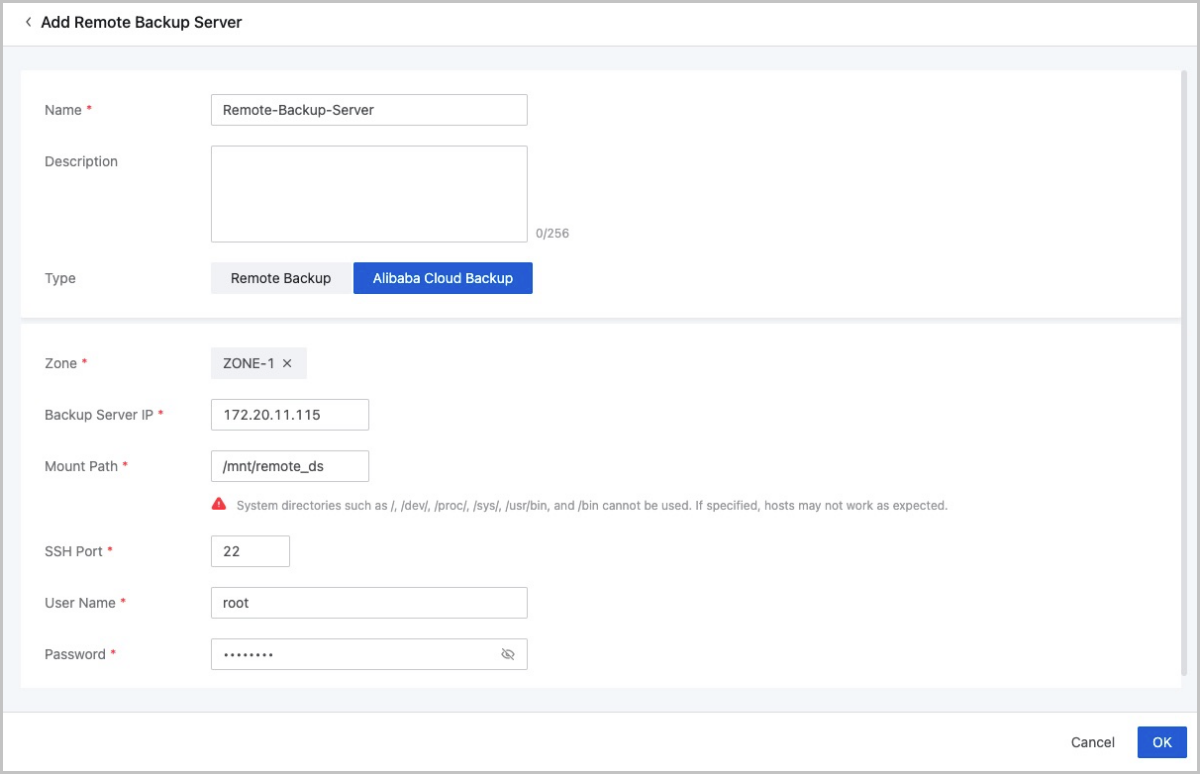Show password using the eye icon
Viewport: 1200px width, 774px height.
[x=507, y=654]
